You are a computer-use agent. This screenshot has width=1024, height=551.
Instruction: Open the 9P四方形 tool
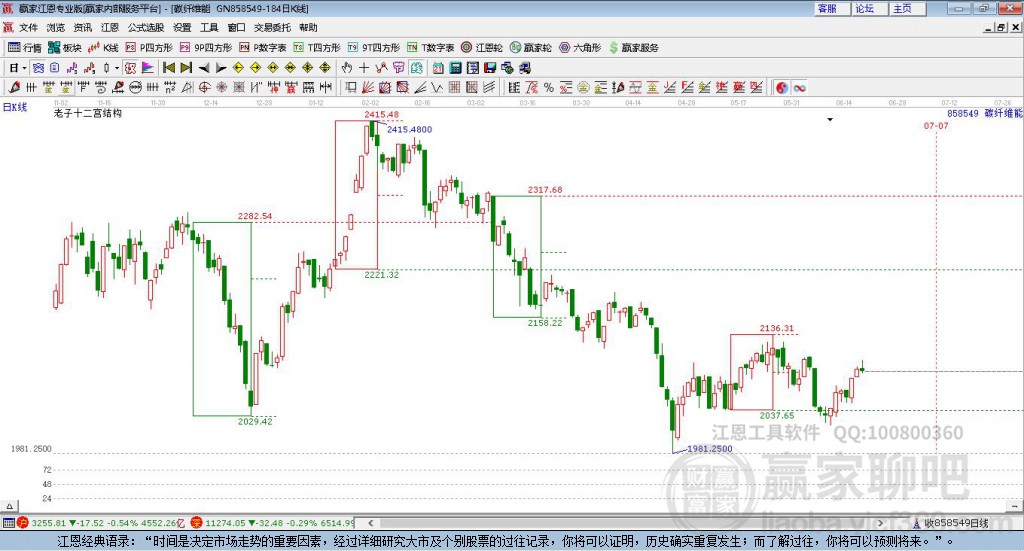tap(206, 48)
